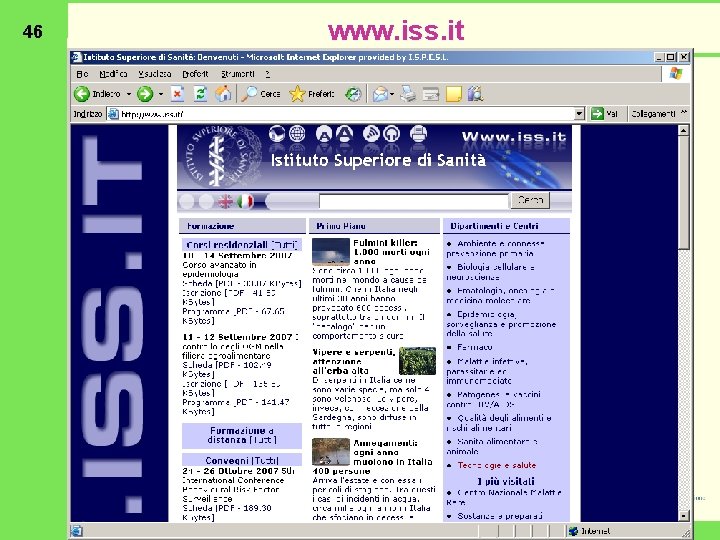Image resolution: width=720 pixels, height=540 pixels.
Task: Click the smaller letter A text-size icon
Action: click(324, 134)
